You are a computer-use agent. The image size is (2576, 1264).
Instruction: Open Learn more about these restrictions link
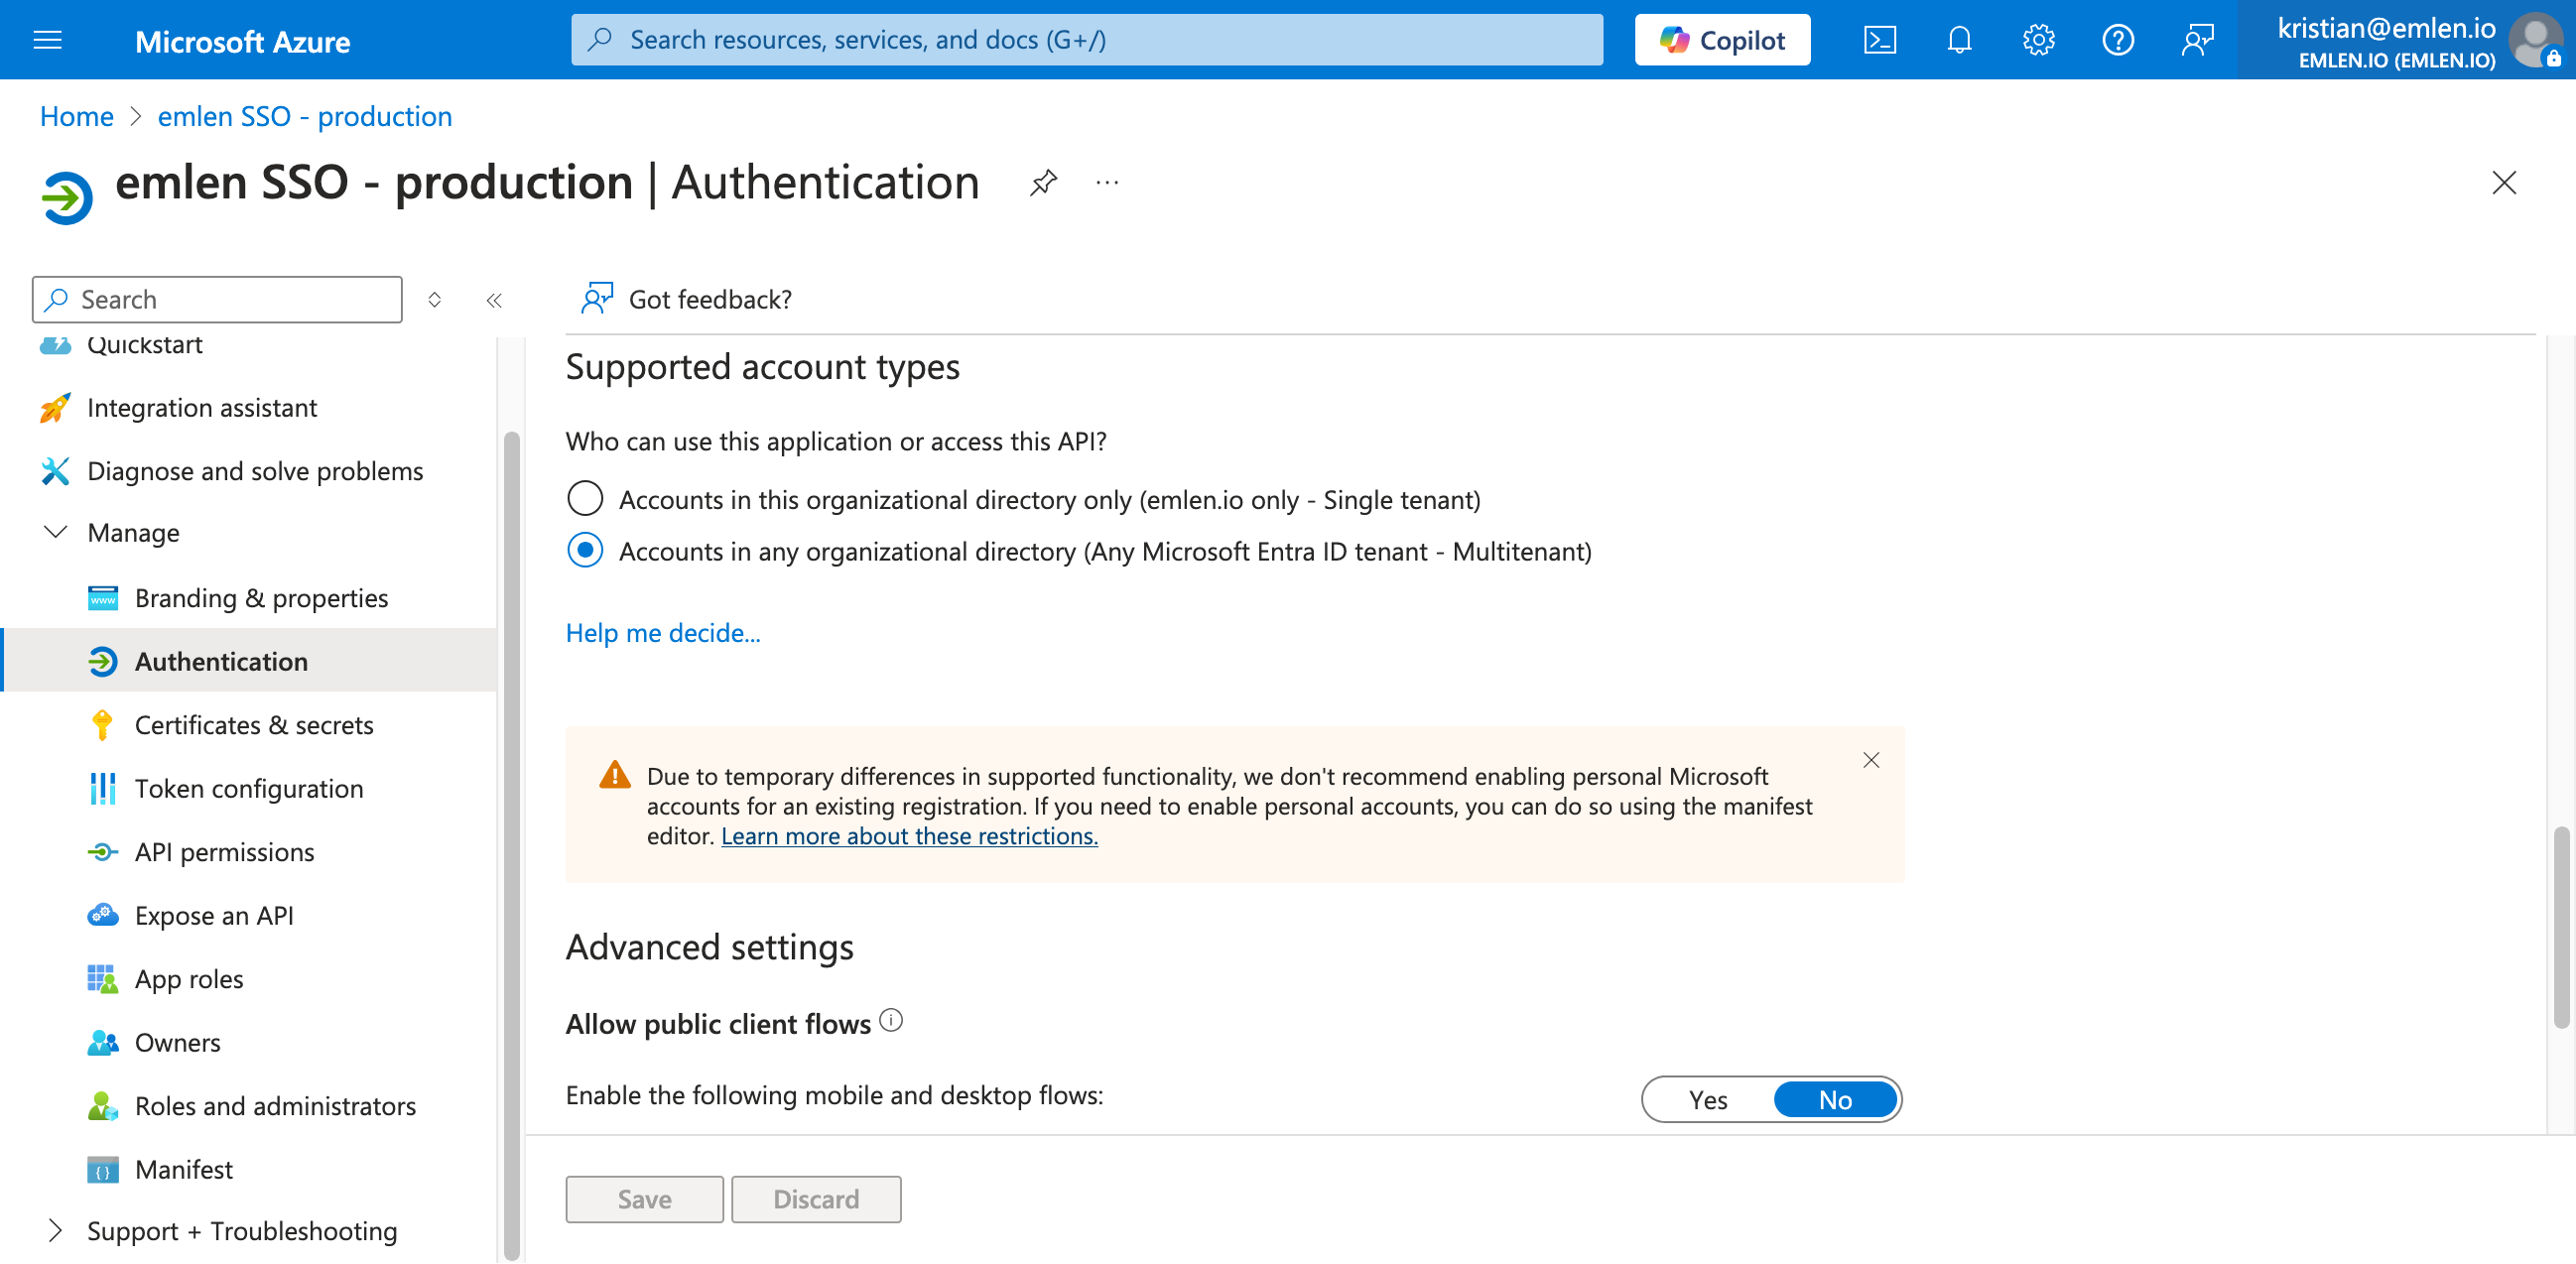(908, 835)
